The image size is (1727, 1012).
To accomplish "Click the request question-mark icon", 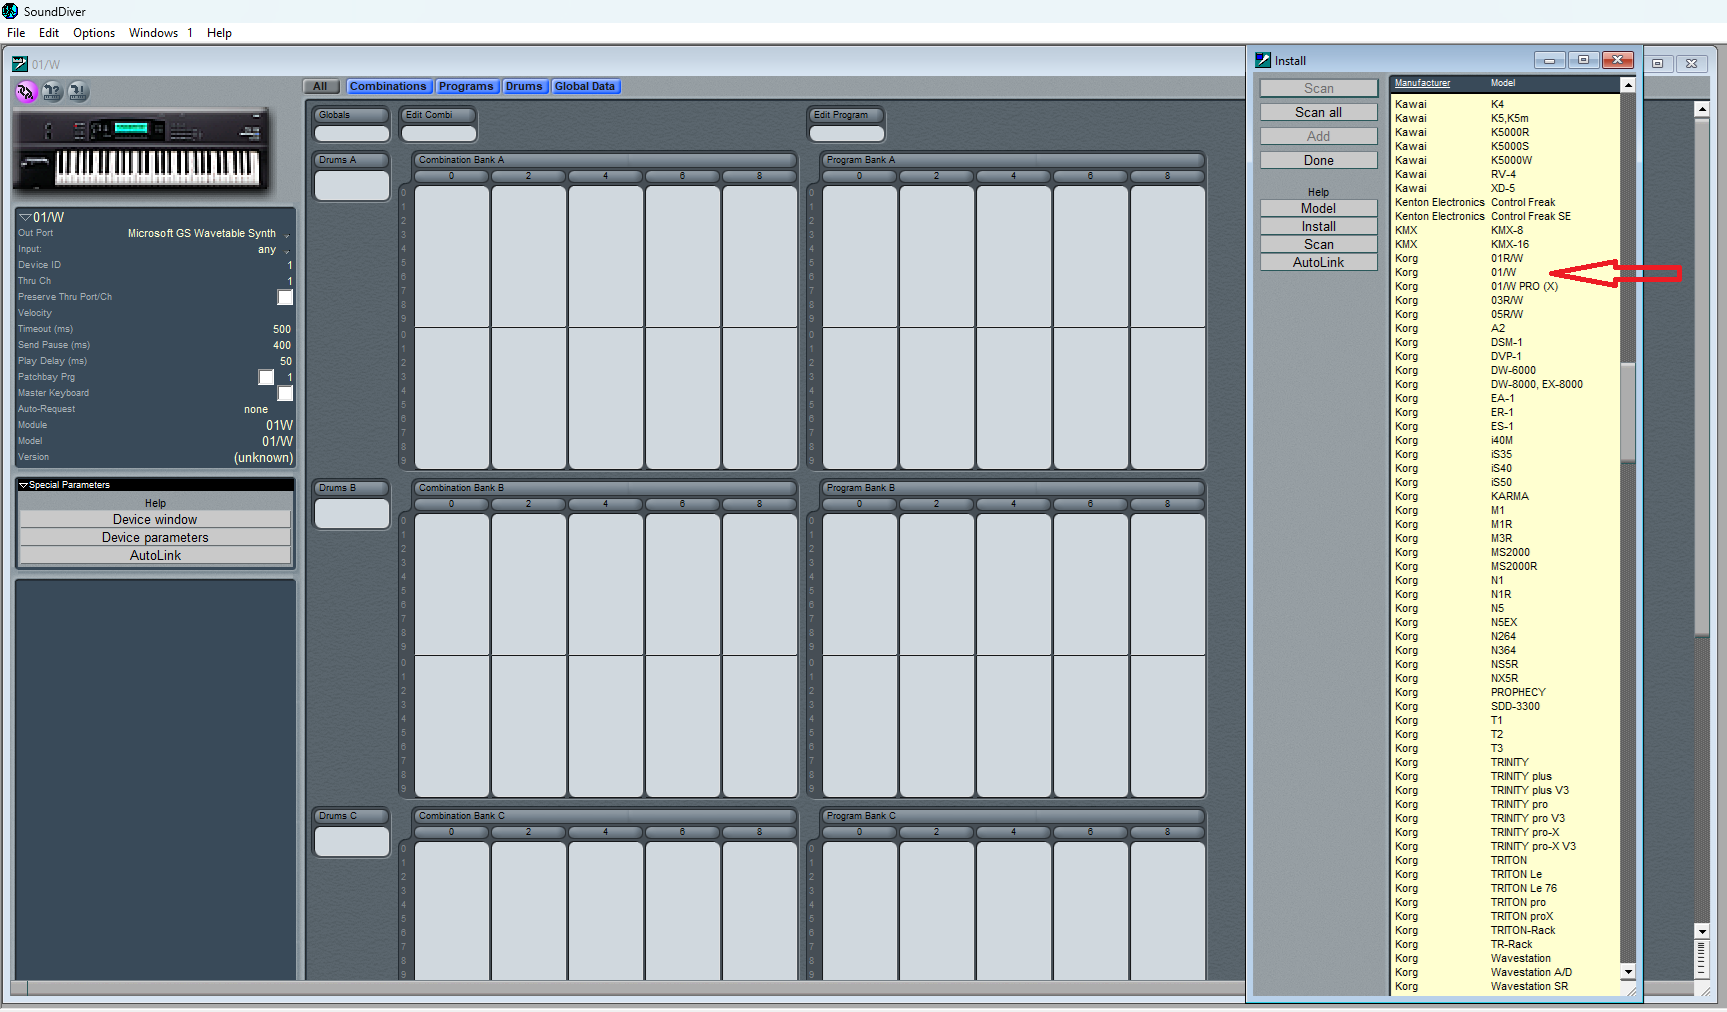I will click(52, 92).
